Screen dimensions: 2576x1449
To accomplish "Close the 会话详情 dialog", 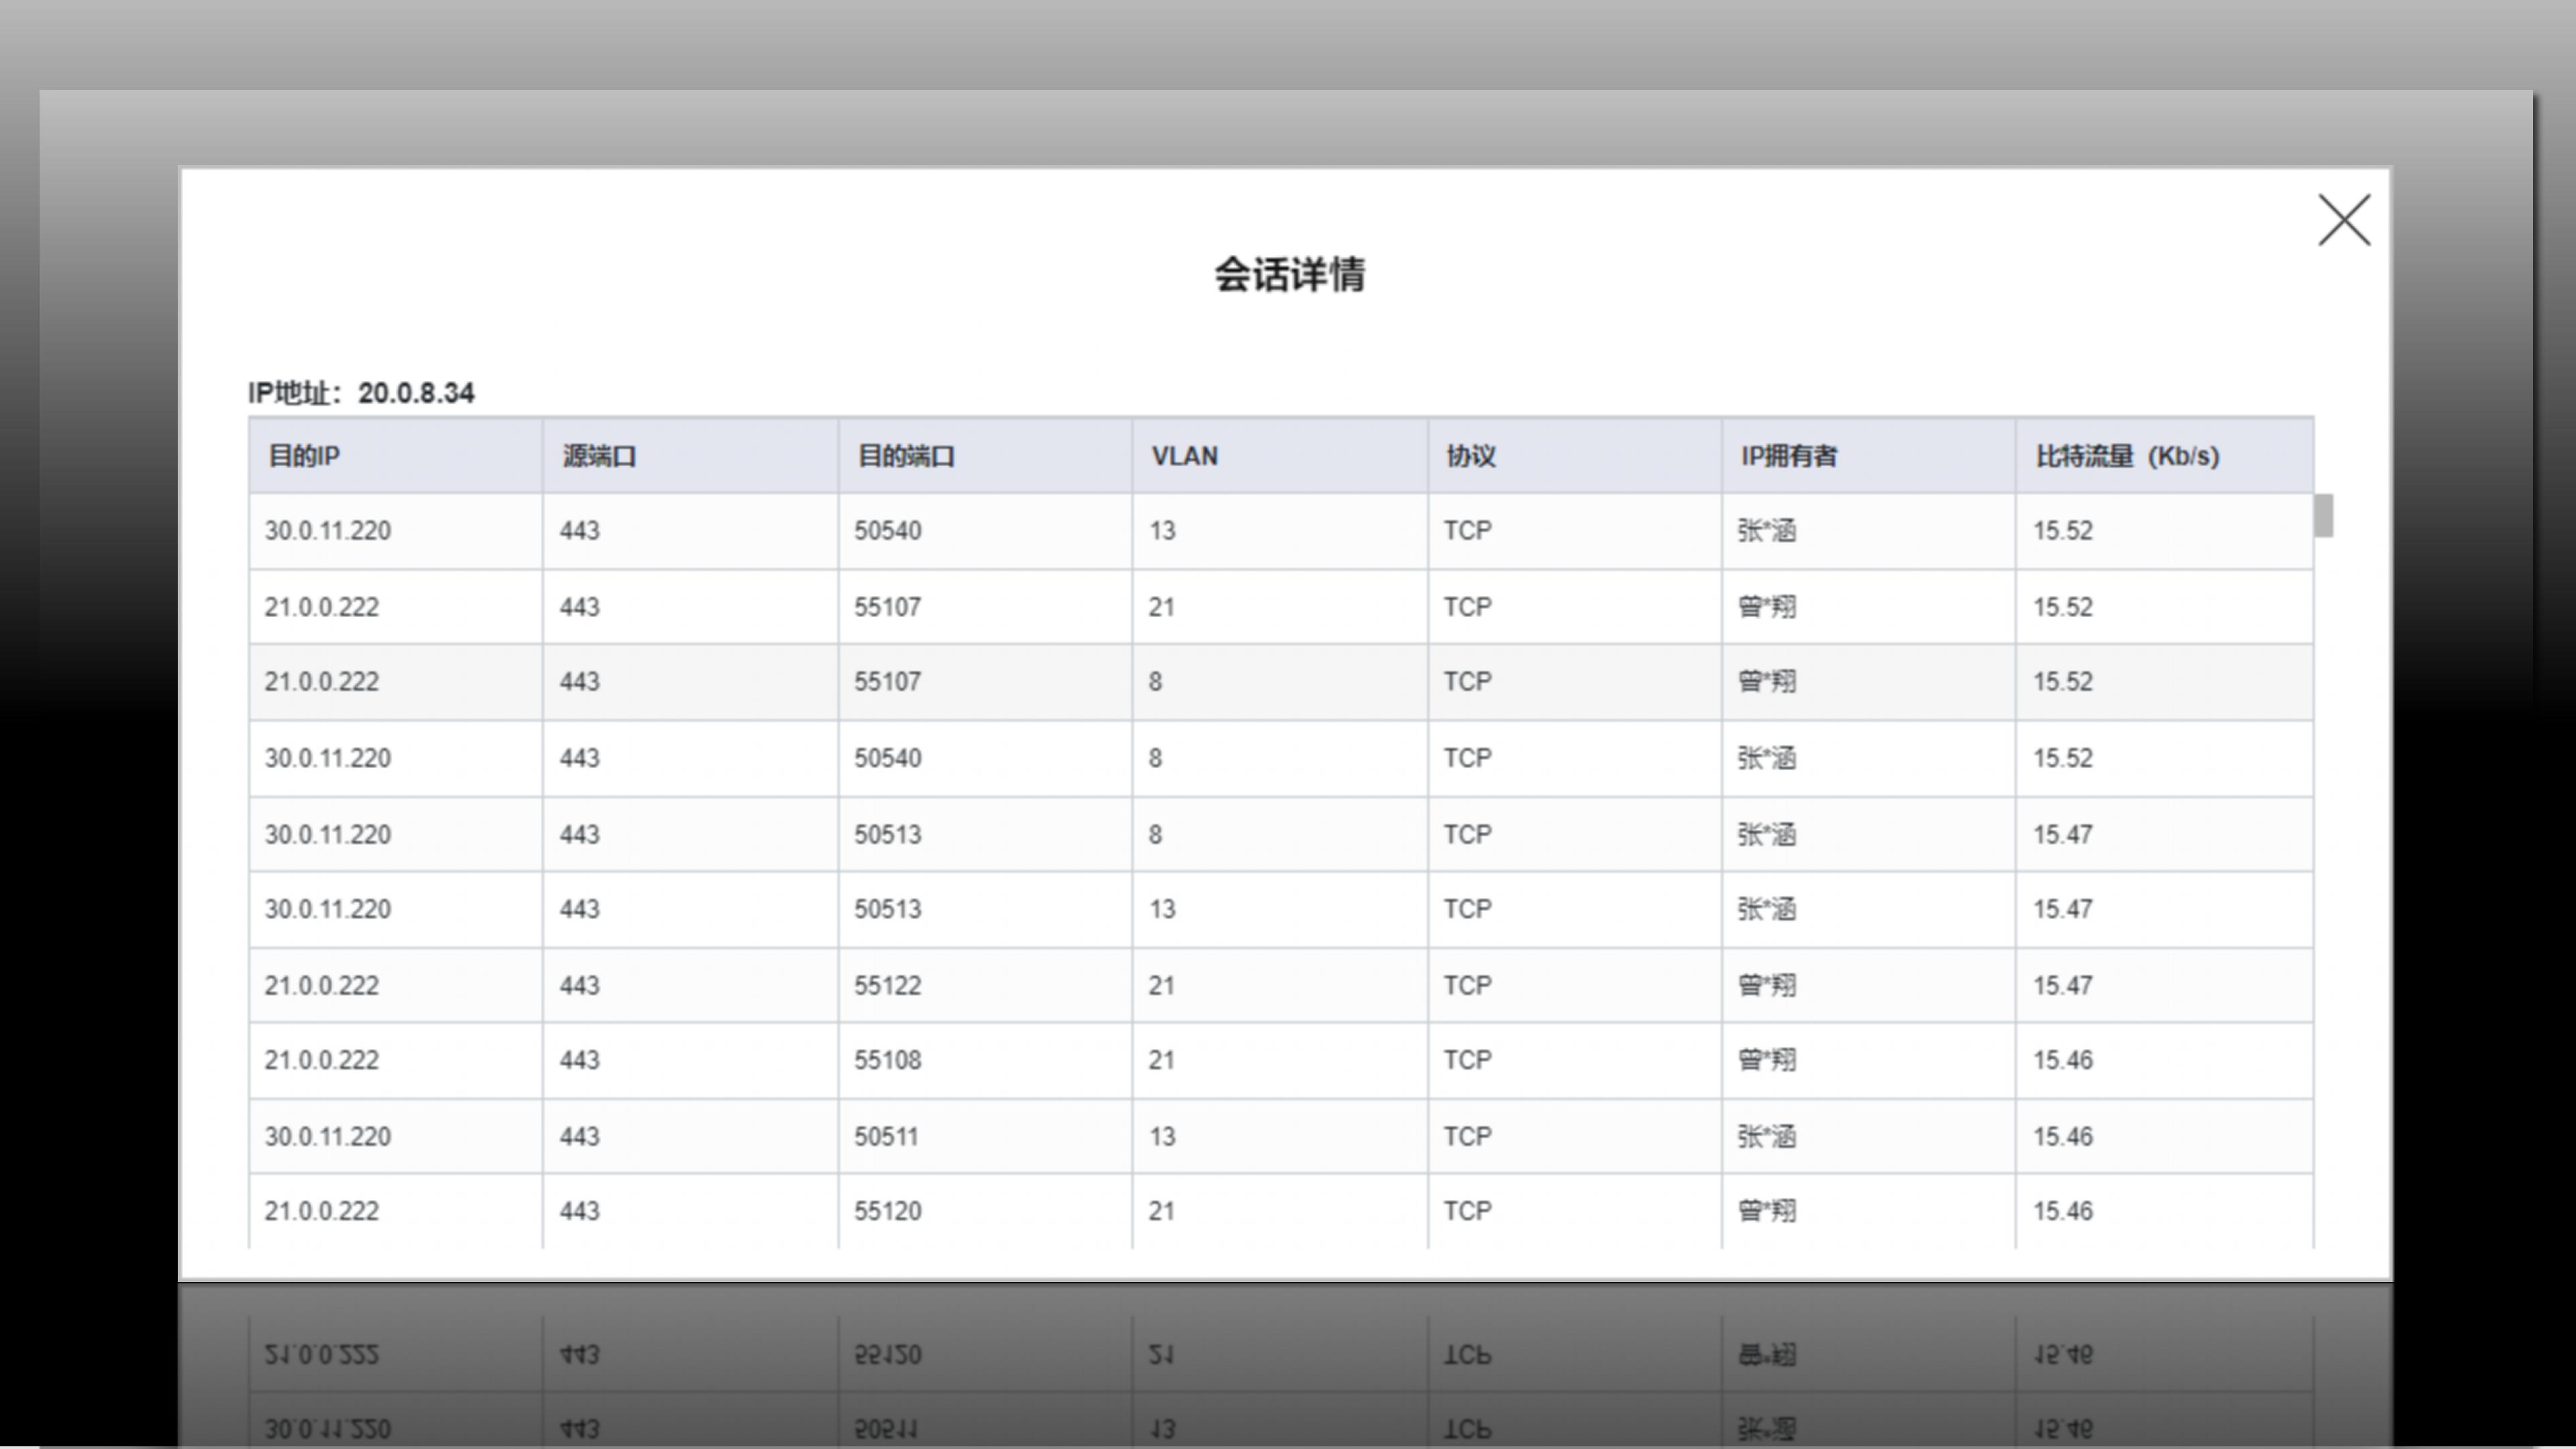I will click(x=2343, y=220).
